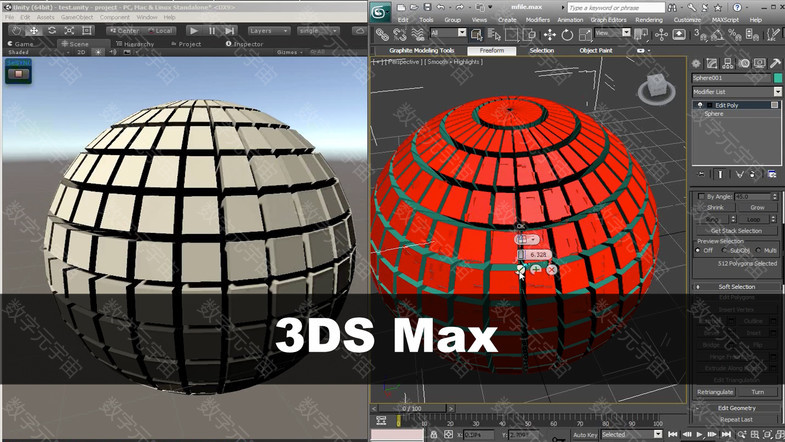Viewport: 785px width, 442px height.
Task: Select SubObj preview selection radio
Action: tap(724, 250)
